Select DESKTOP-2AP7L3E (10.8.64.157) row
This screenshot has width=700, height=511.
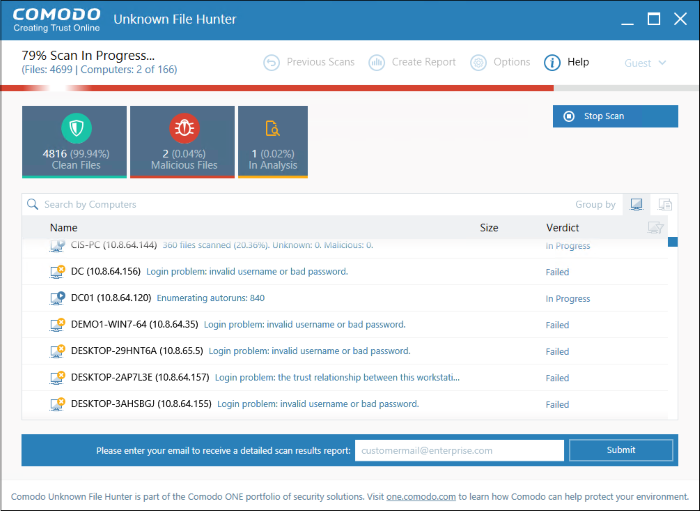tap(345, 378)
